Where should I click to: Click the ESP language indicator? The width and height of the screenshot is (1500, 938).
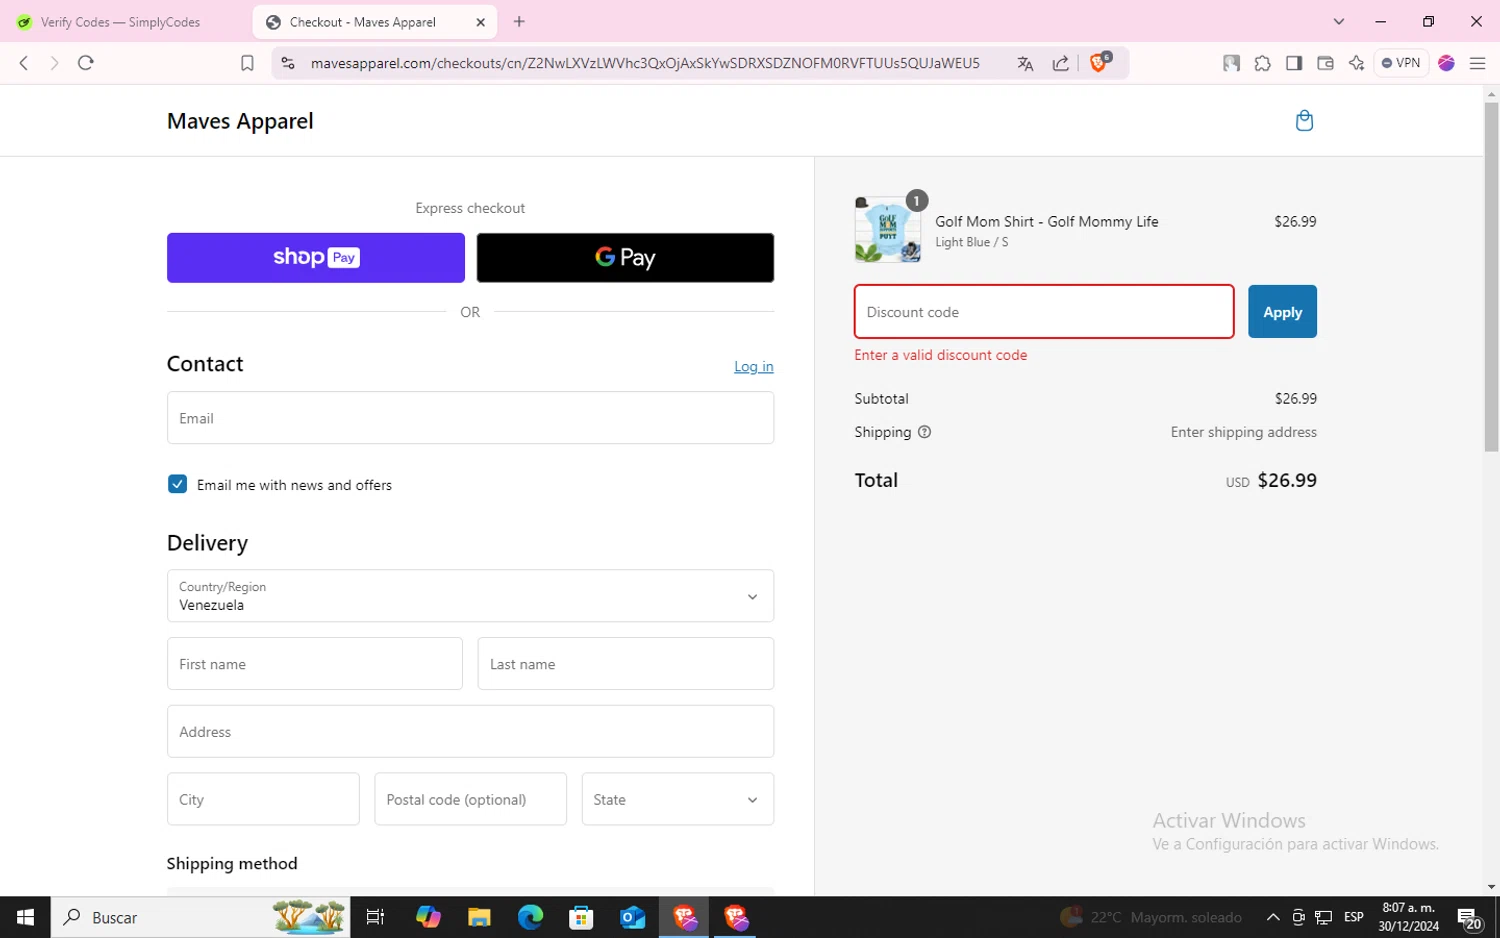click(x=1354, y=917)
